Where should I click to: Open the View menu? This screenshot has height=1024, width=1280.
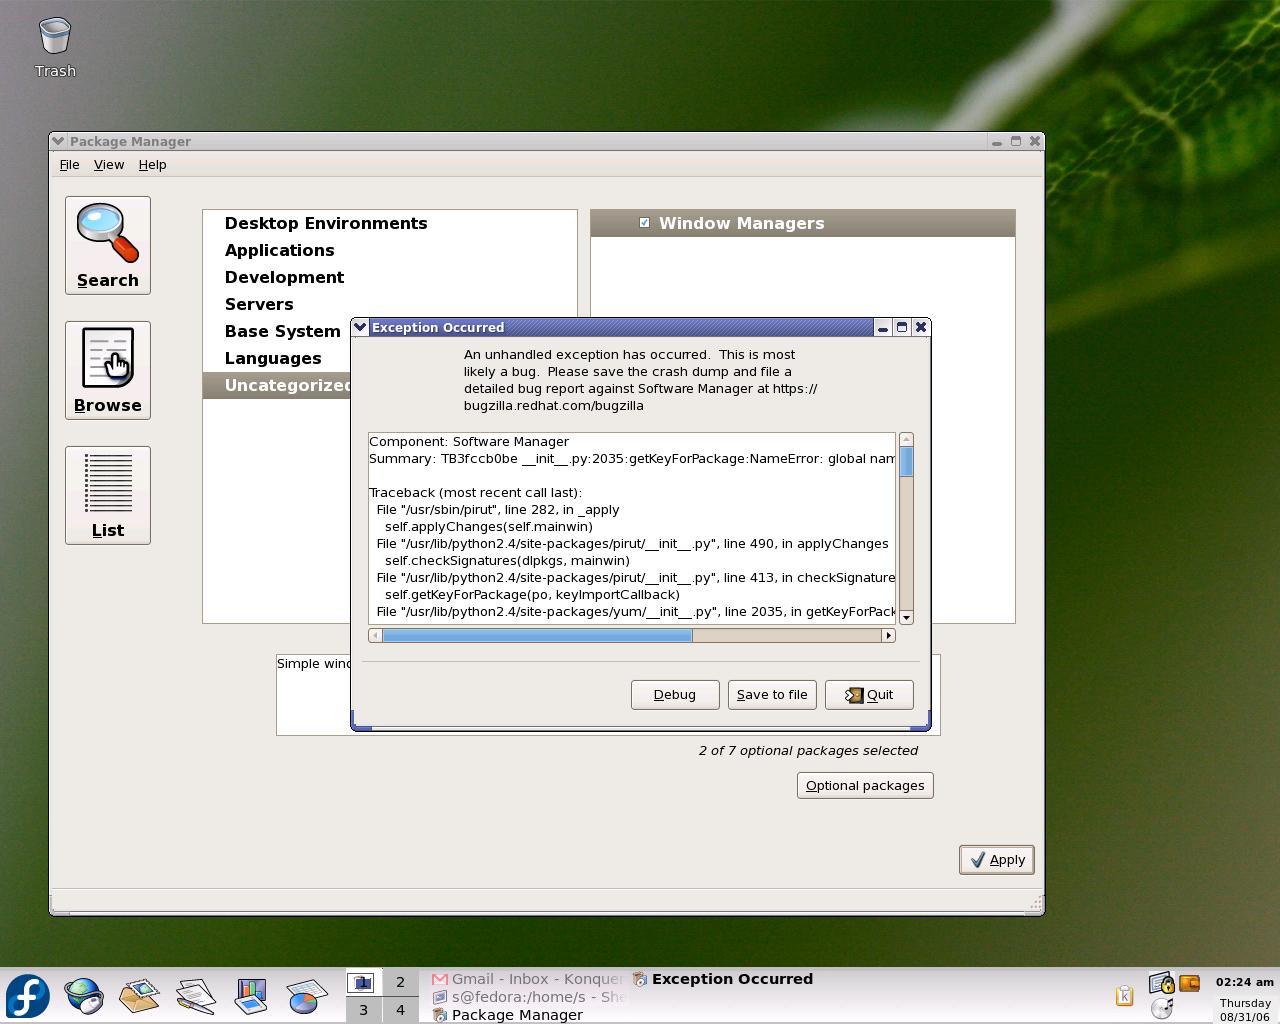[x=109, y=165]
